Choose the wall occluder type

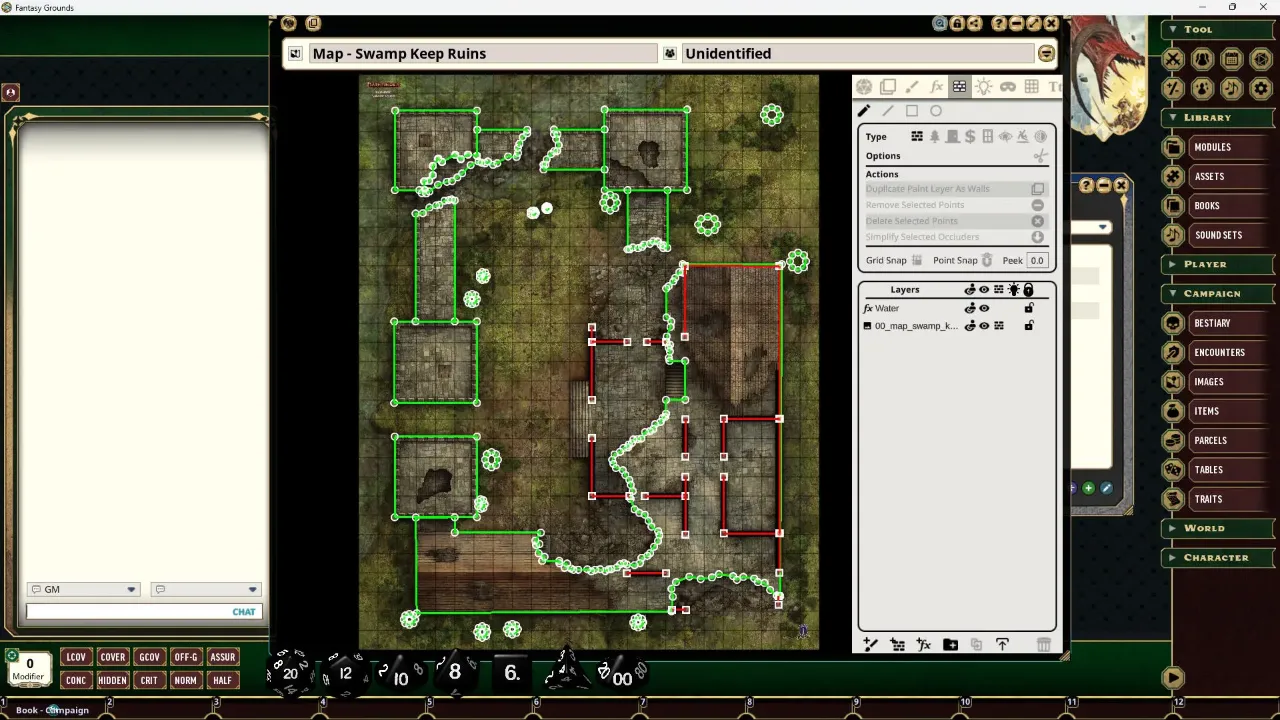[x=917, y=136]
